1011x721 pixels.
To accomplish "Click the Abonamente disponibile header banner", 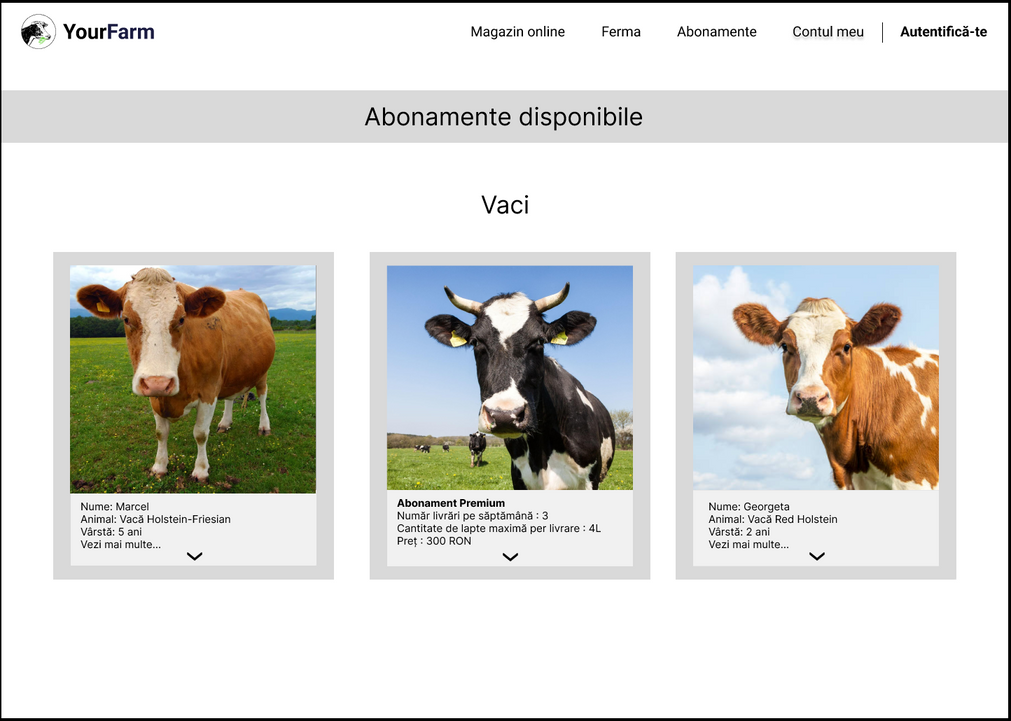I will coord(504,117).
